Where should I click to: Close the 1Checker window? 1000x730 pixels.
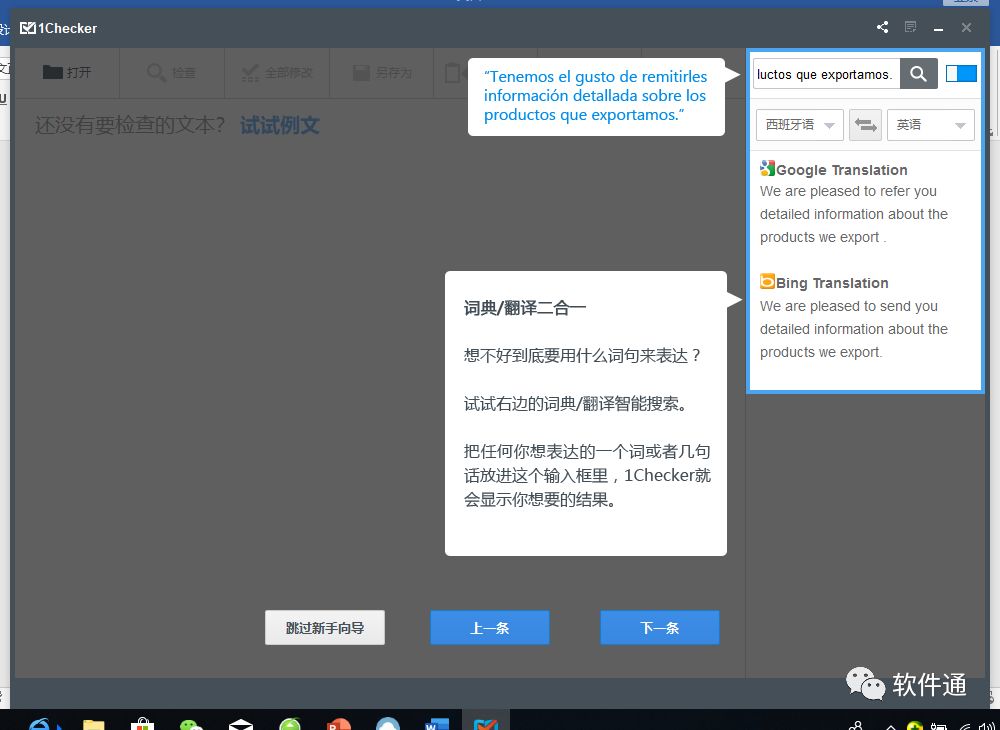coord(966,27)
